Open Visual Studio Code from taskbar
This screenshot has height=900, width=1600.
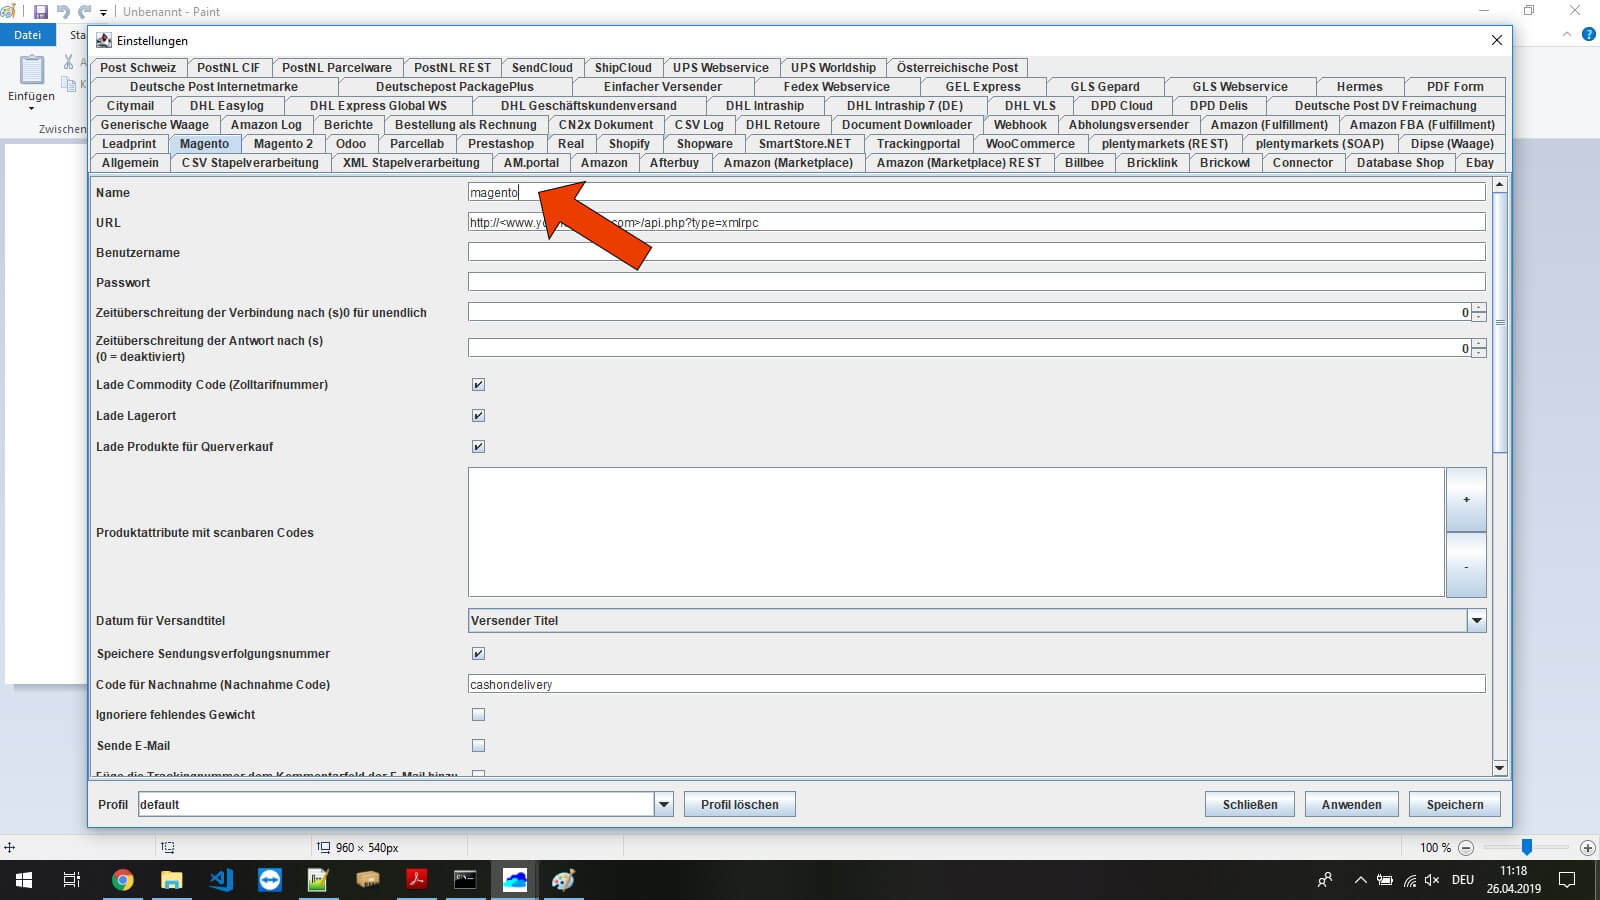click(x=221, y=880)
